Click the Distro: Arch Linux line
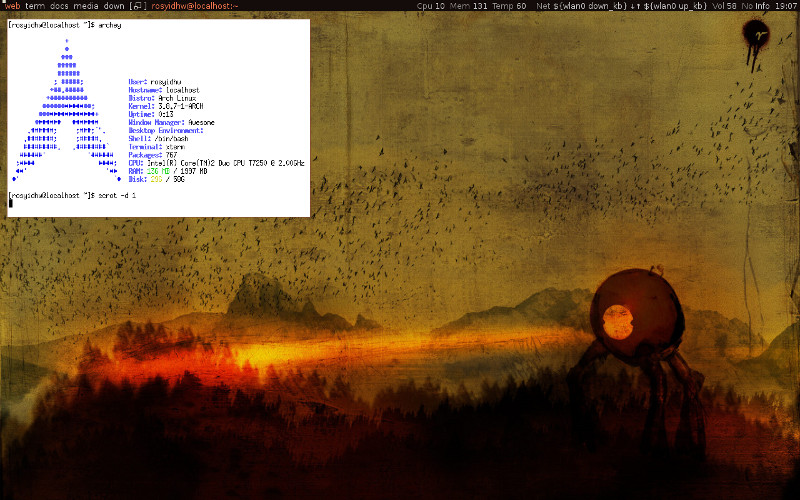 pos(162,98)
